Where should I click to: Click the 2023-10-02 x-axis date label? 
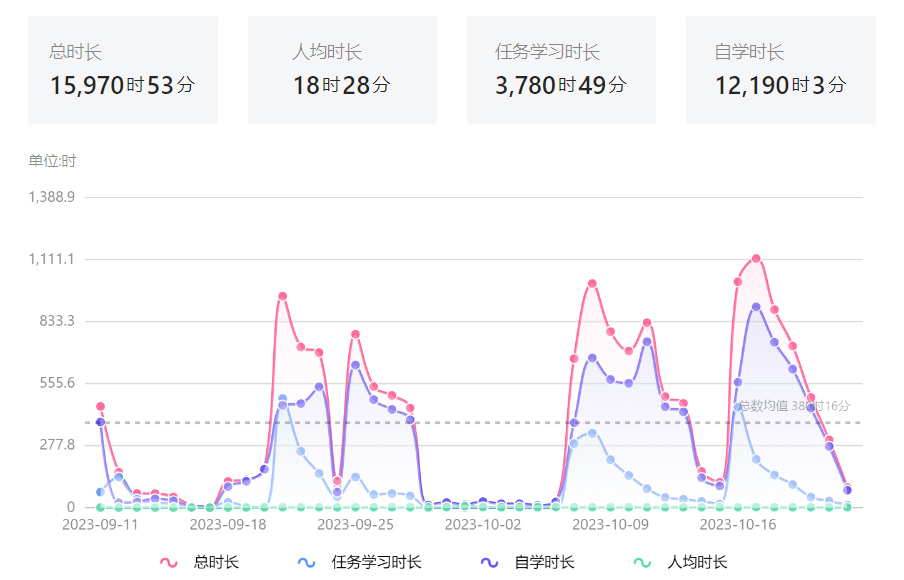click(x=483, y=524)
